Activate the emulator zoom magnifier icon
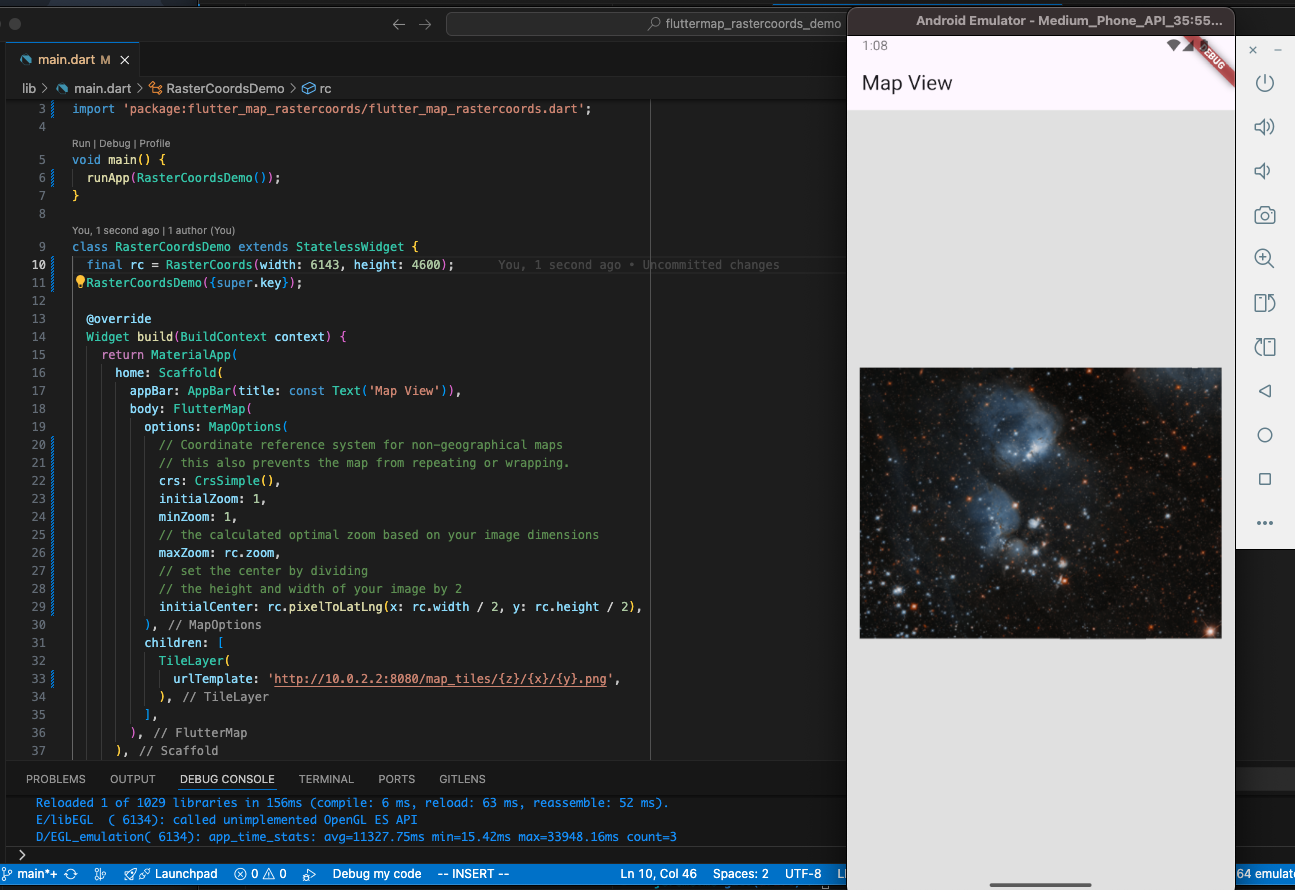1295x890 pixels. [1264, 259]
